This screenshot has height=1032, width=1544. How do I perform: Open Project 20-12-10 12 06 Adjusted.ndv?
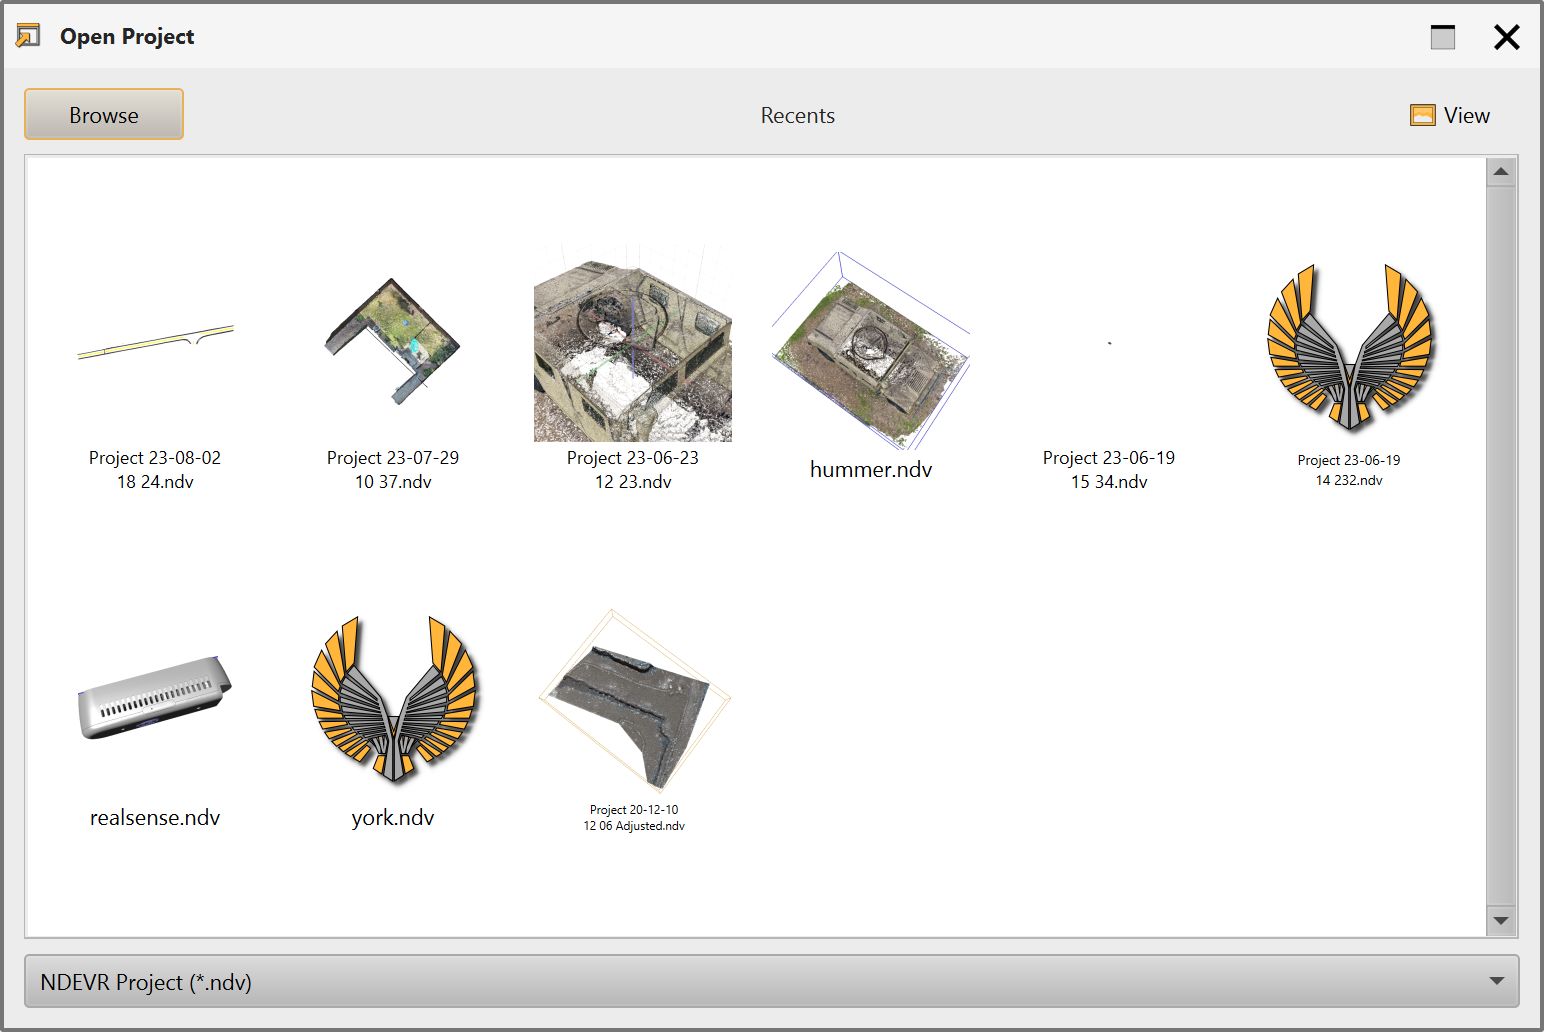[634, 700]
